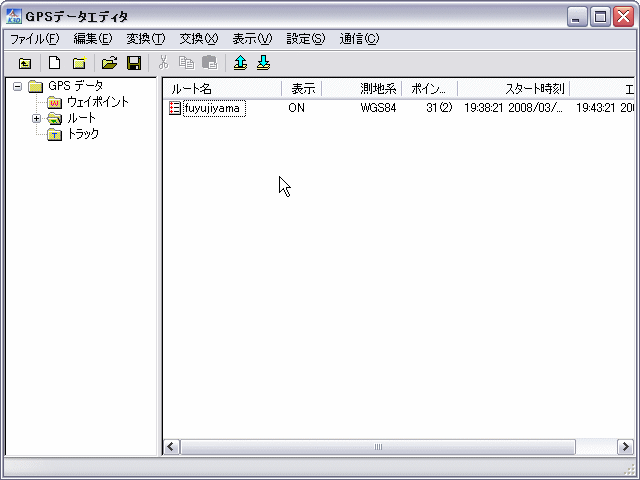This screenshot has width=640, height=480.
Task: Open the 編集(E) menu
Action: click(x=93, y=39)
